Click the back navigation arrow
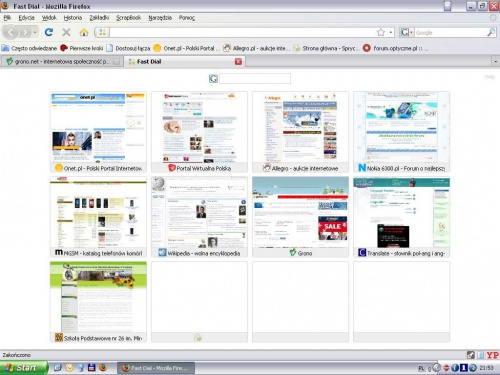Screen dimensions: 500x375 pyautogui.click(x=11, y=32)
